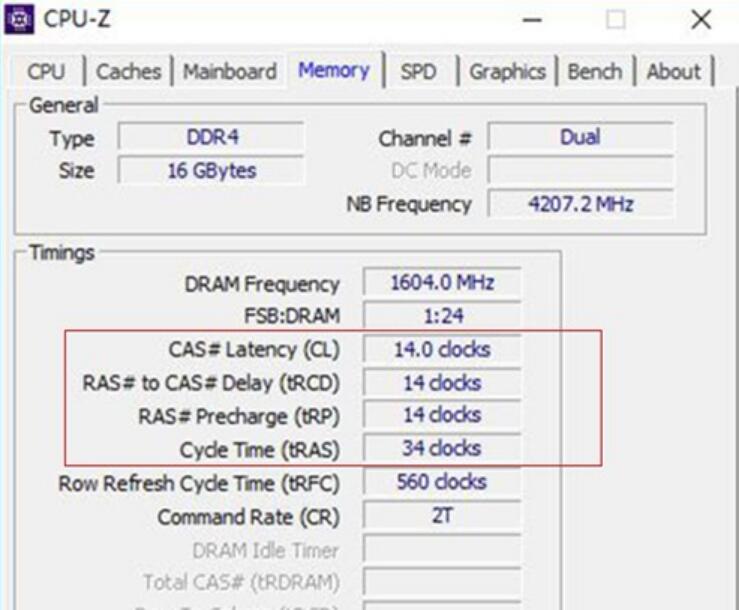Go to the Mainboard tab

point(230,72)
